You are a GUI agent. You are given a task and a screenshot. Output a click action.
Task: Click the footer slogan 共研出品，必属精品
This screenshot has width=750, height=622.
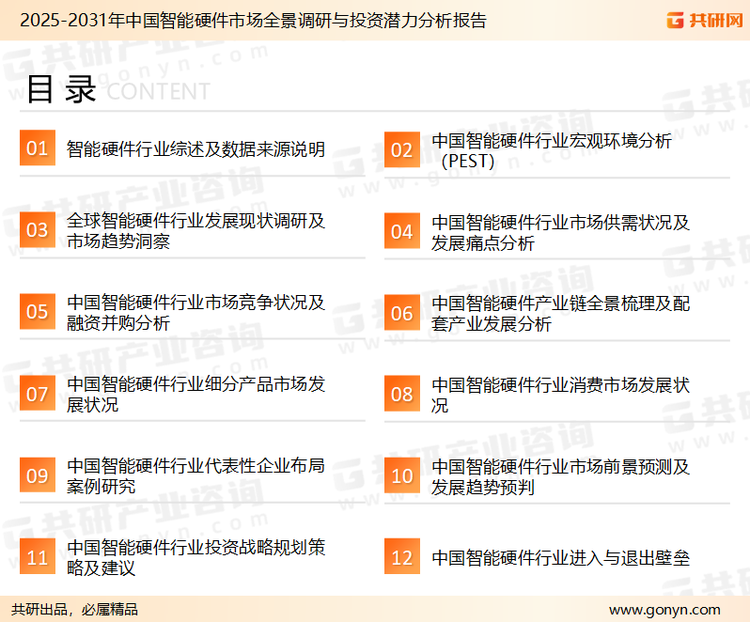point(75,610)
